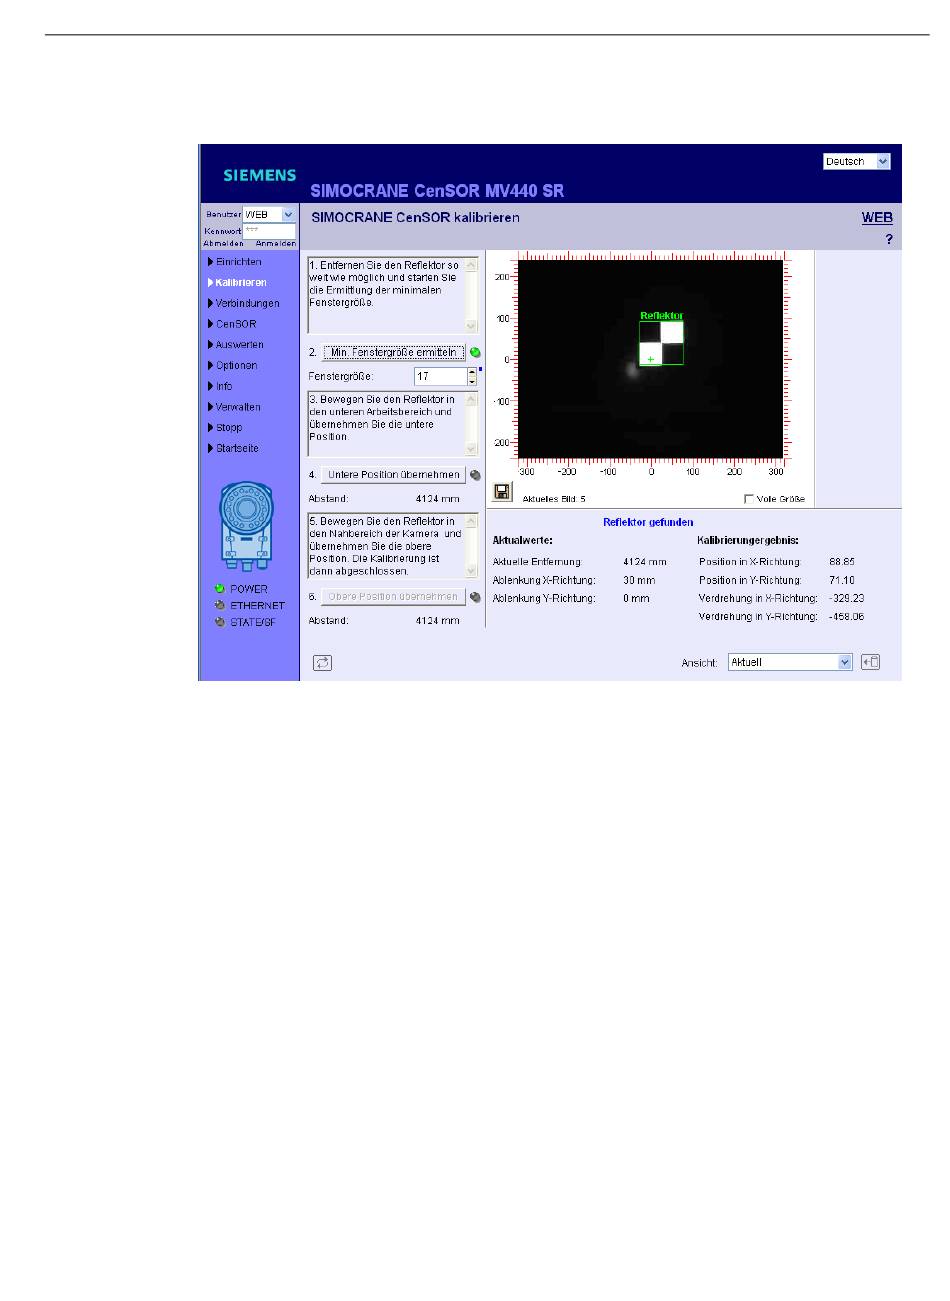
Task: Click green status LED beside Min. Fenstergröße ermitteln
Action: coord(475,353)
